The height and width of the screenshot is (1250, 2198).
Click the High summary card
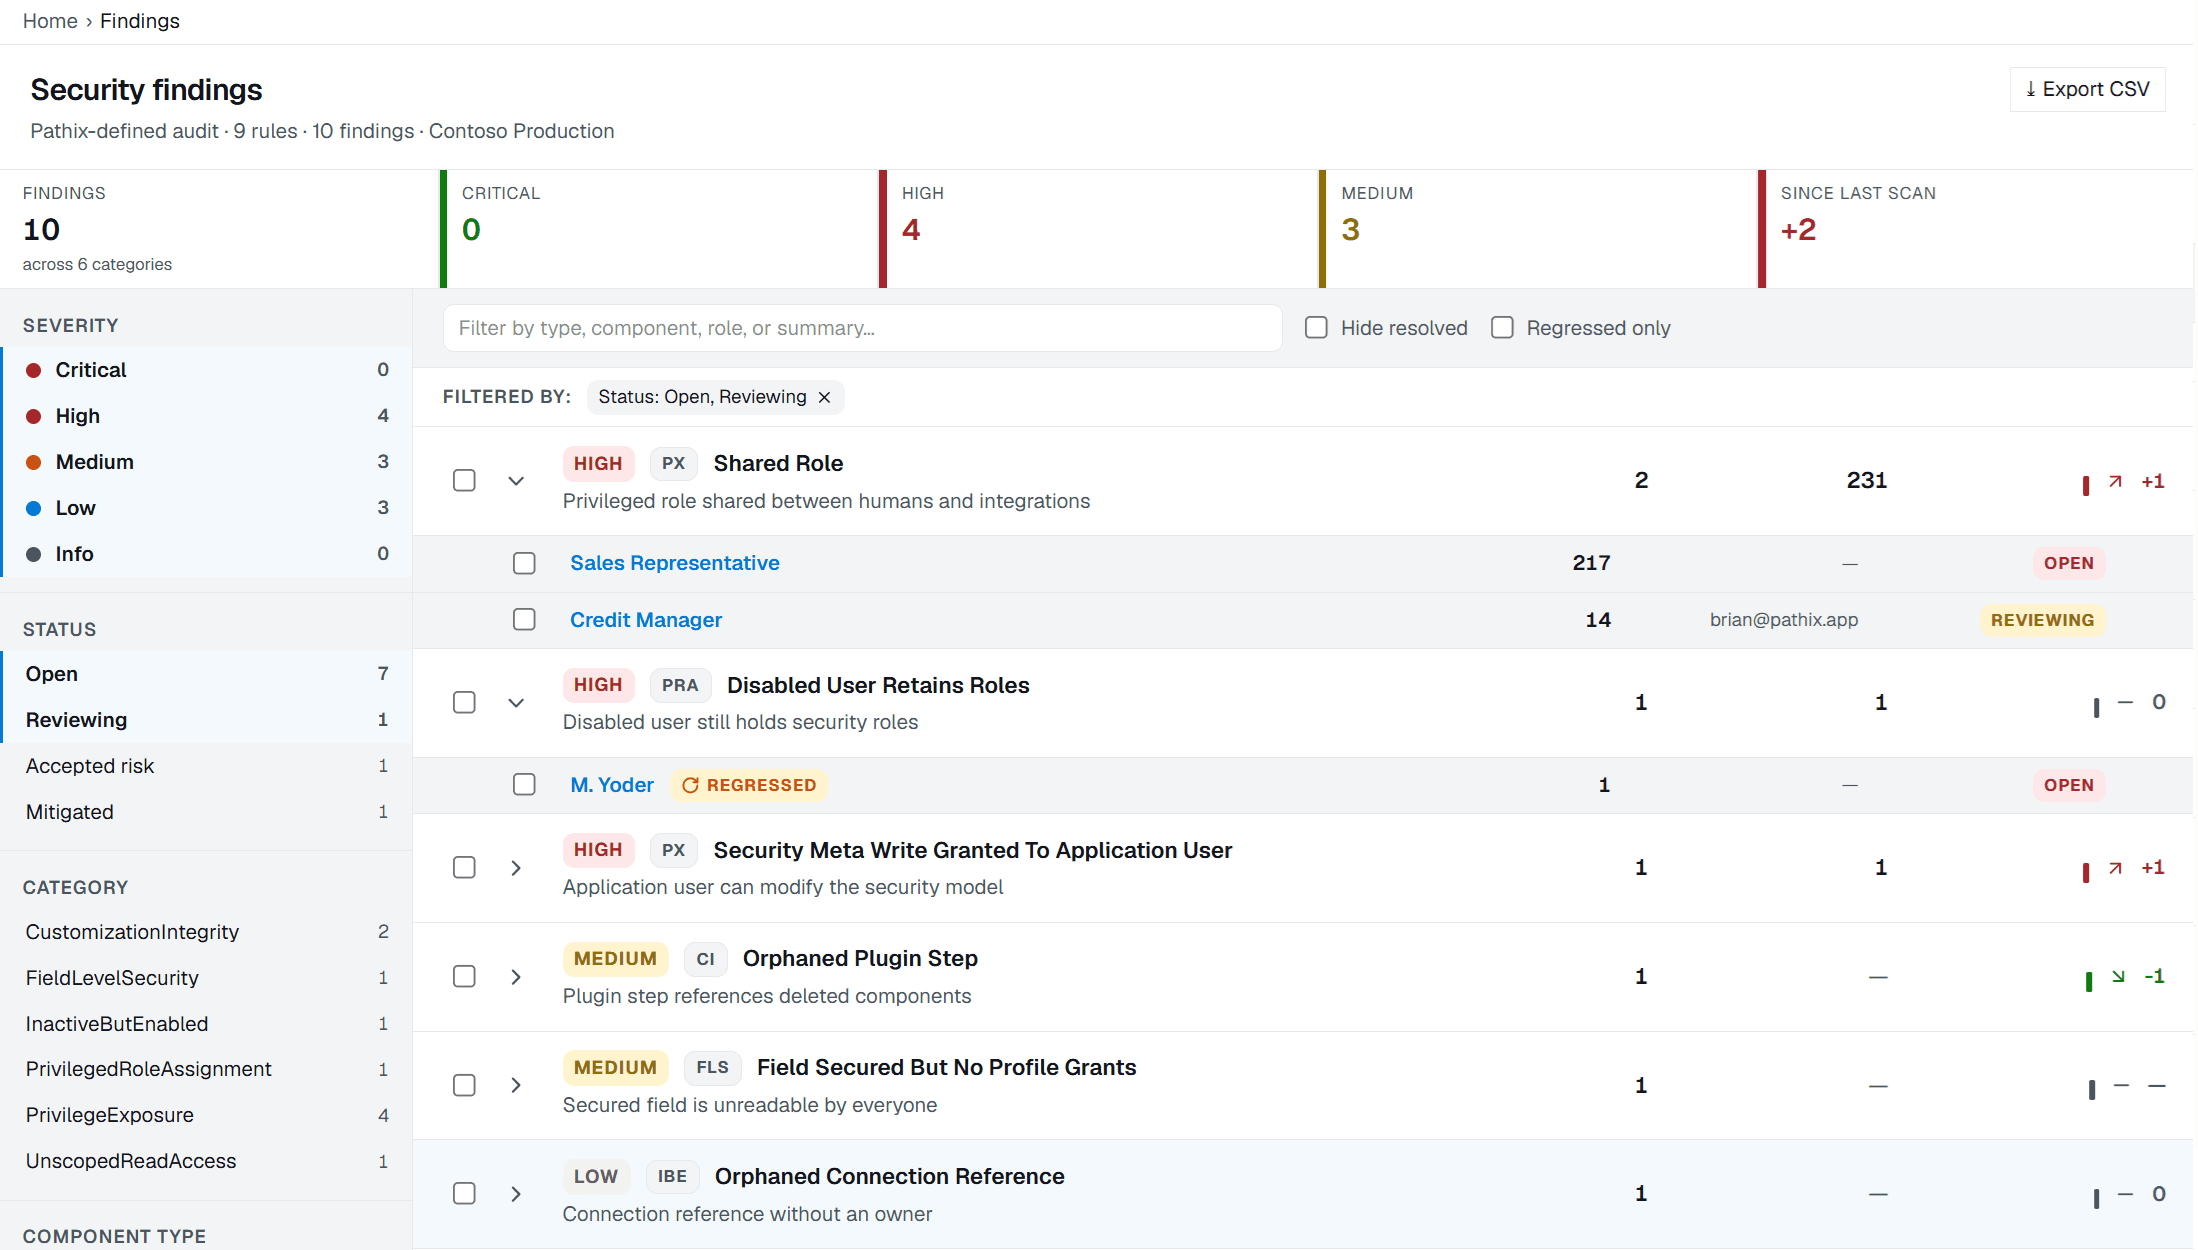[1099, 229]
